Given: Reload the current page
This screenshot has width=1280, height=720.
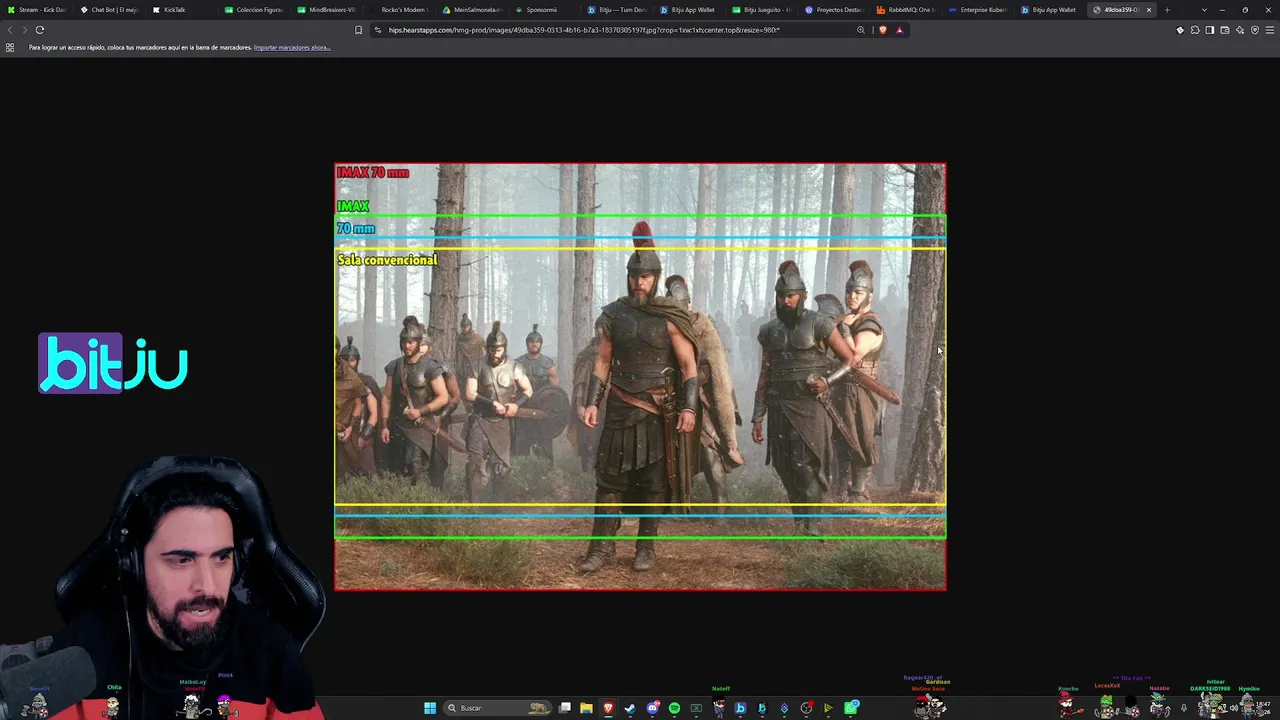Looking at the screenshot, I should pyautogui.click(x=40, y=30).
